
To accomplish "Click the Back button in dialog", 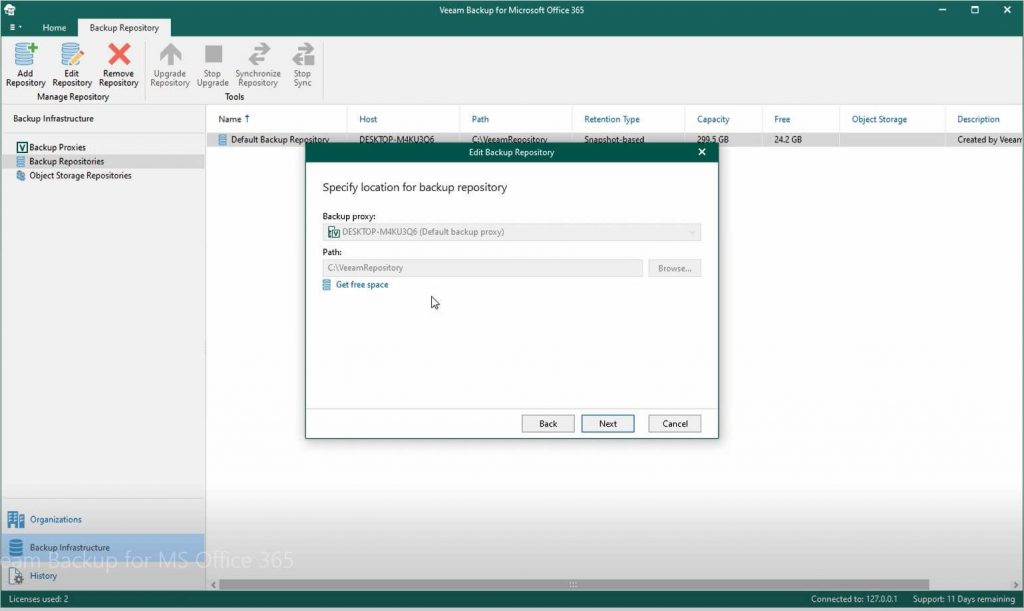I will [x=548, y=424].
